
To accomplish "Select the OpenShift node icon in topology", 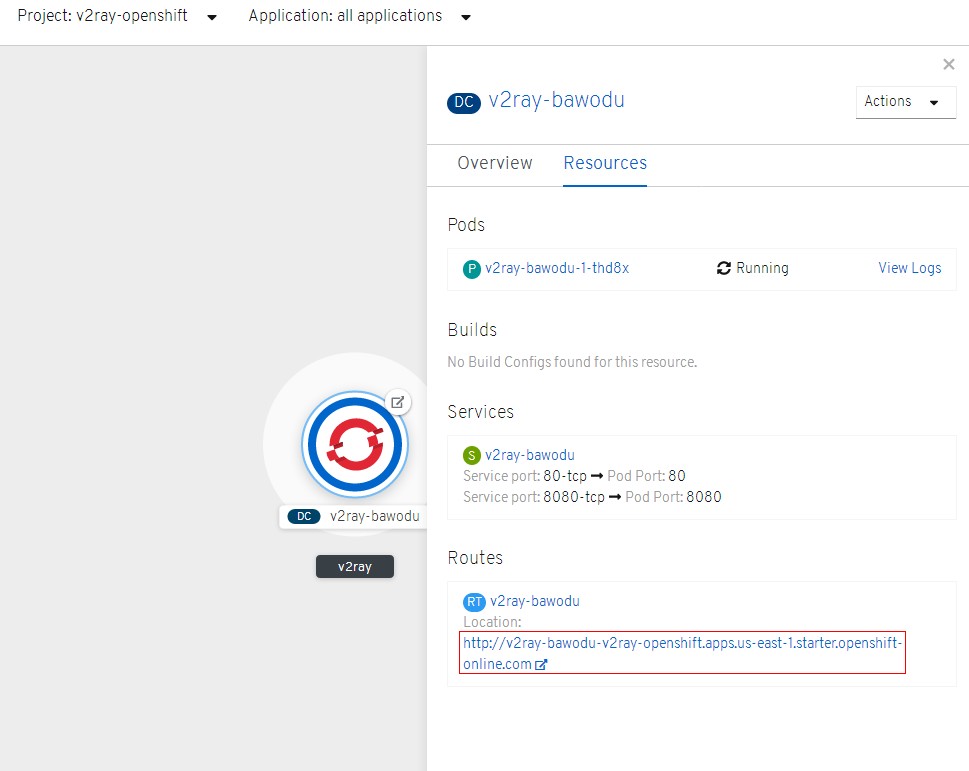I will click(x=355, y=444).
